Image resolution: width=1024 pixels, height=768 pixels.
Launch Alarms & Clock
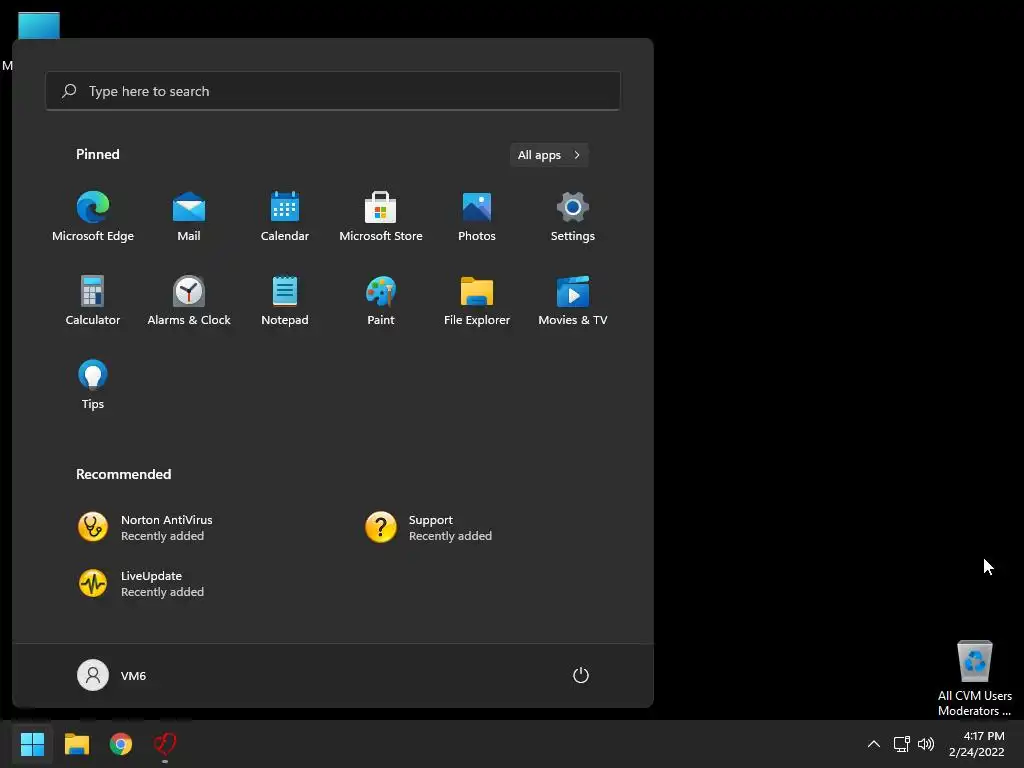tap(189, 300)
